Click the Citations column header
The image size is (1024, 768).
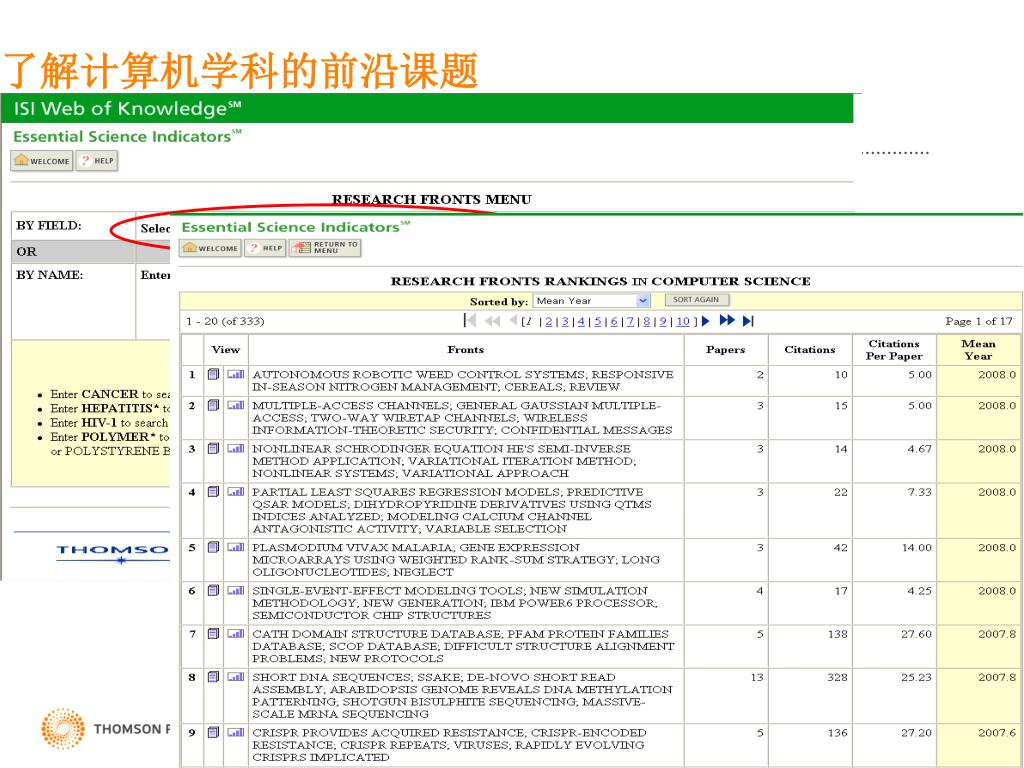810,349
